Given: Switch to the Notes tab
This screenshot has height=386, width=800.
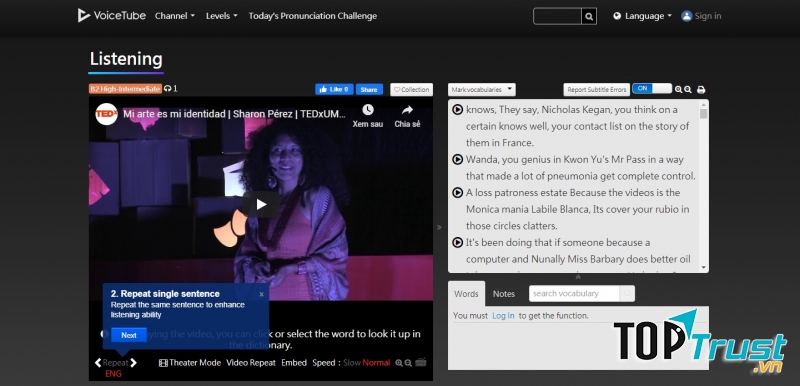Looking at the screenshot, I should (x=504, y=294).
